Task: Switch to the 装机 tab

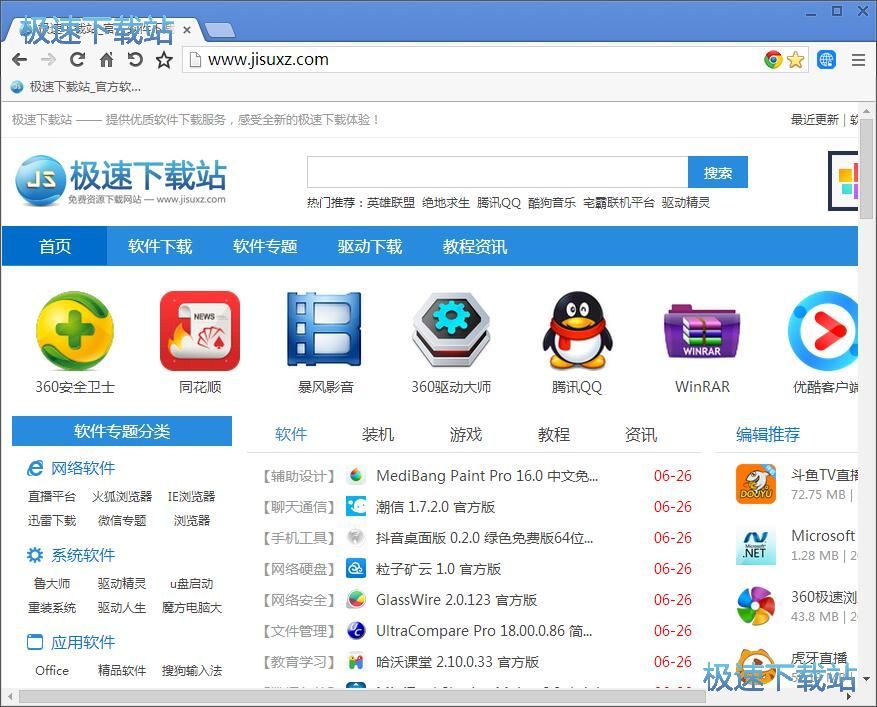Action: click(x=378, y=434)
